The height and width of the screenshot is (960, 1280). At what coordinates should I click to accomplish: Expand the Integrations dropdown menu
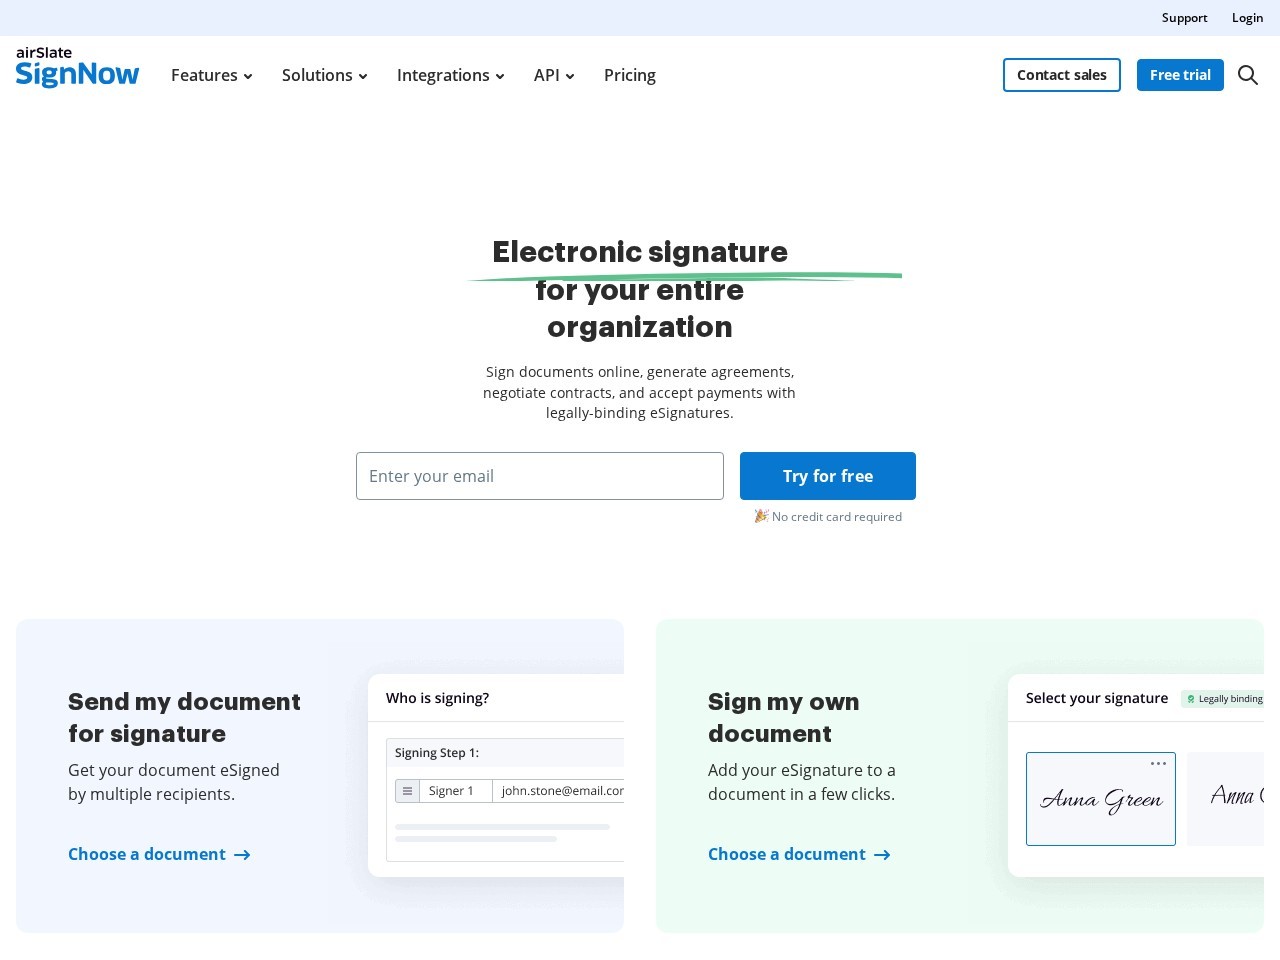[x=450, y=75]
